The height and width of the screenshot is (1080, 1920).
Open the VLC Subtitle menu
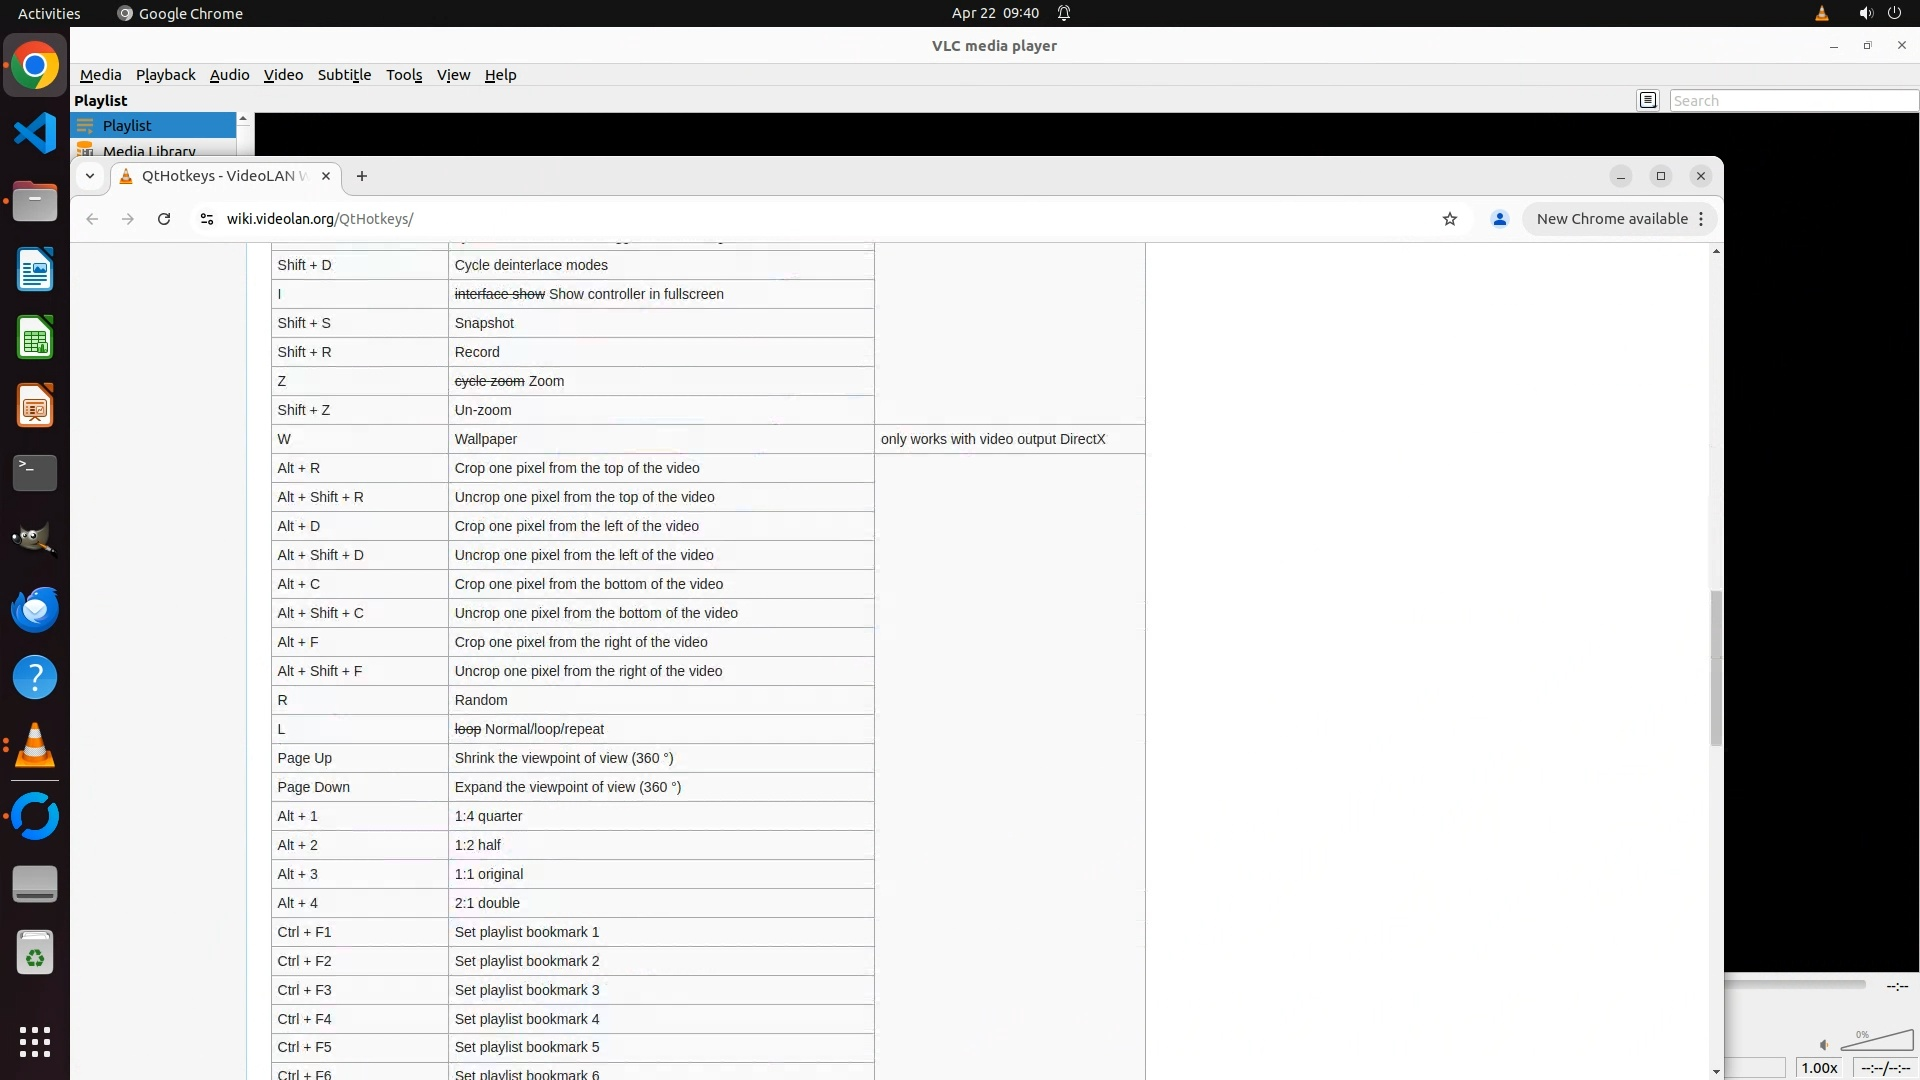coord(344,75)
